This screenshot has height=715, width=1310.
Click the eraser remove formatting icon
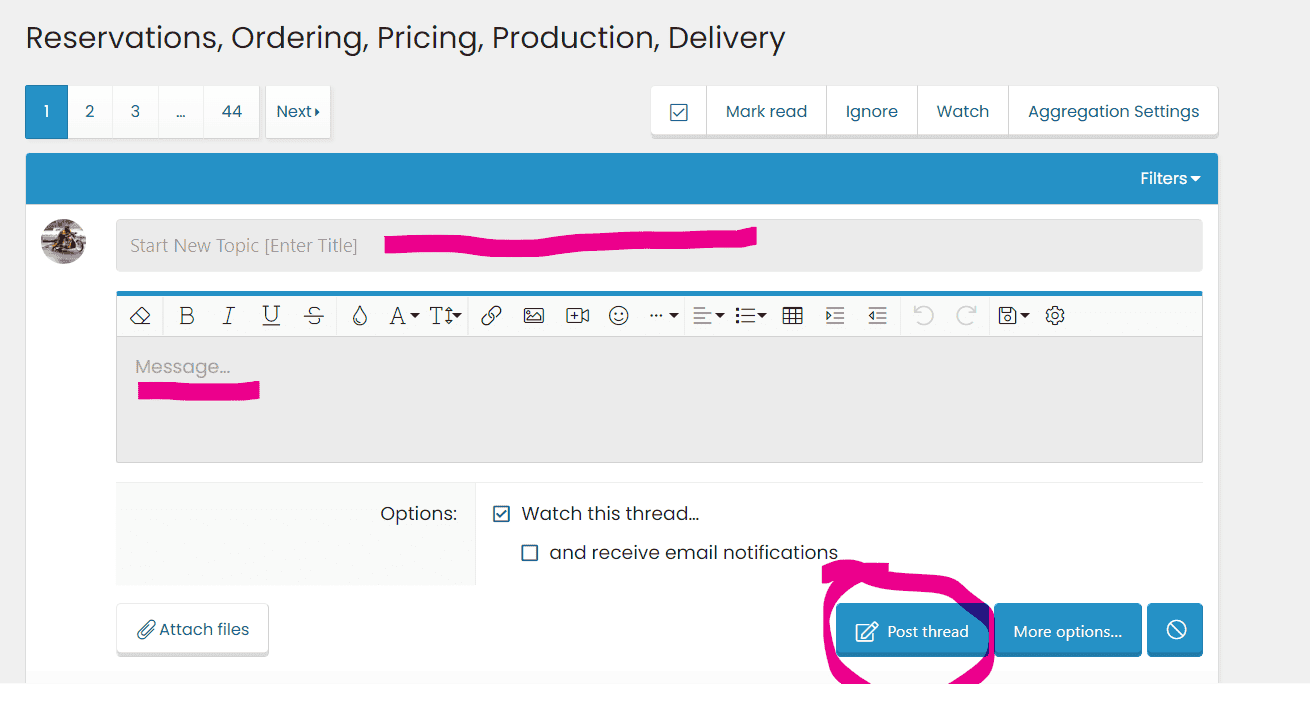[140, 316]
